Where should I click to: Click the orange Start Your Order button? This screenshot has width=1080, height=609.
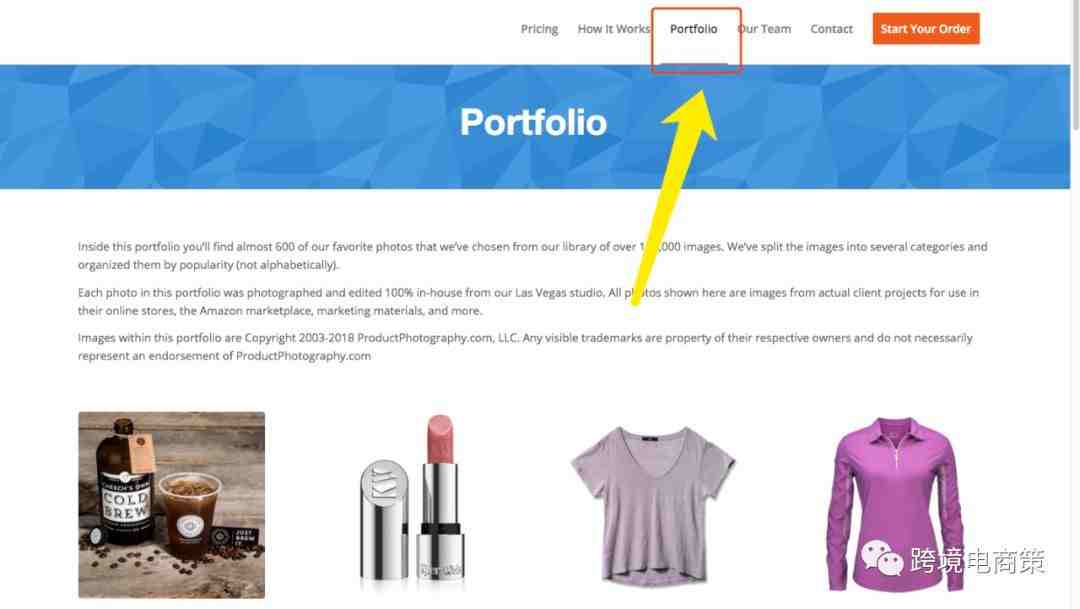(x=926, y=29)
